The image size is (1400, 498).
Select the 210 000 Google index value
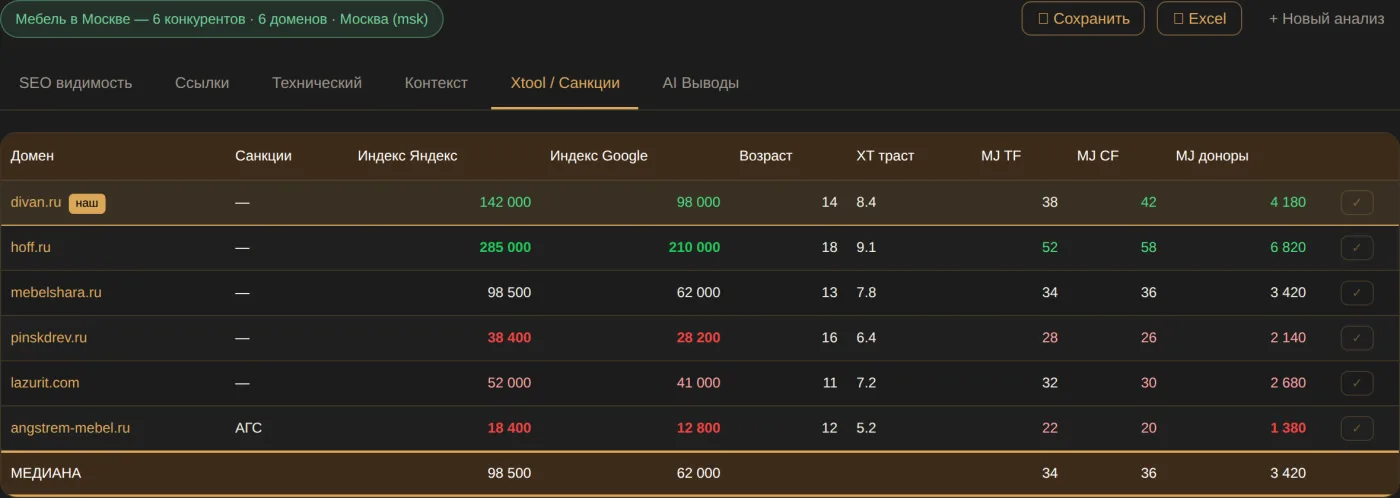694,247
